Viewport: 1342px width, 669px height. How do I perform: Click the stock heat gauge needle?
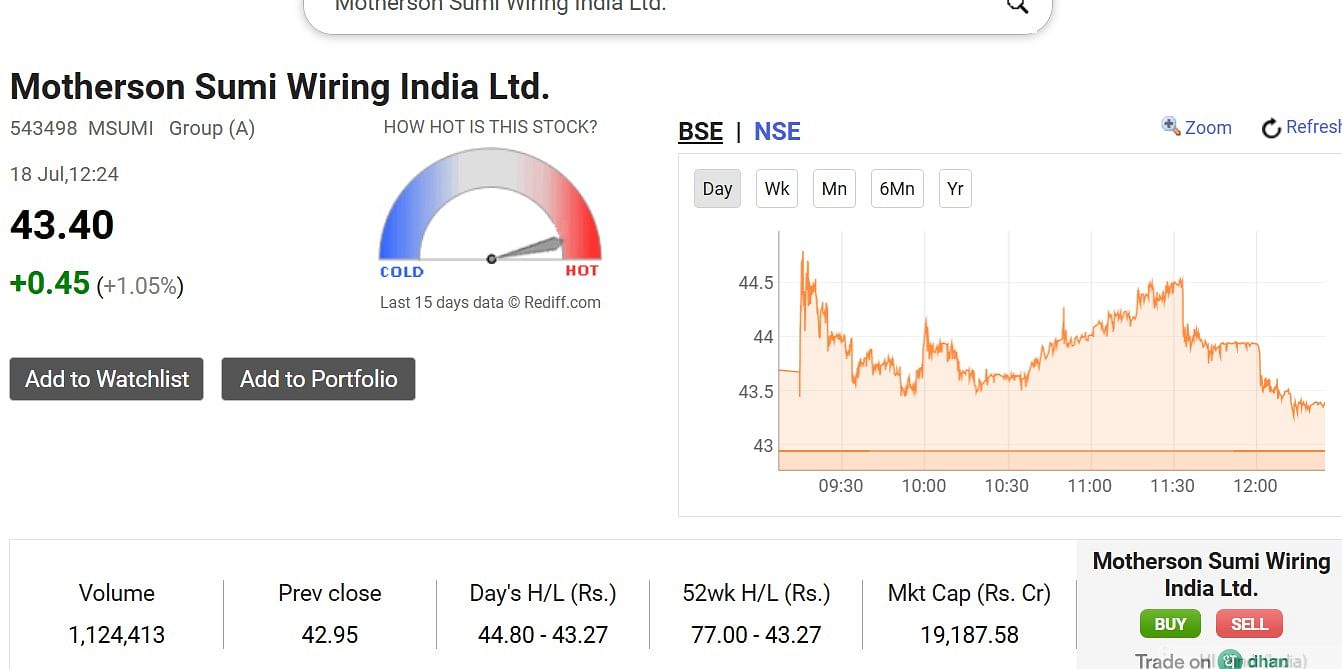tap(527, 249)
